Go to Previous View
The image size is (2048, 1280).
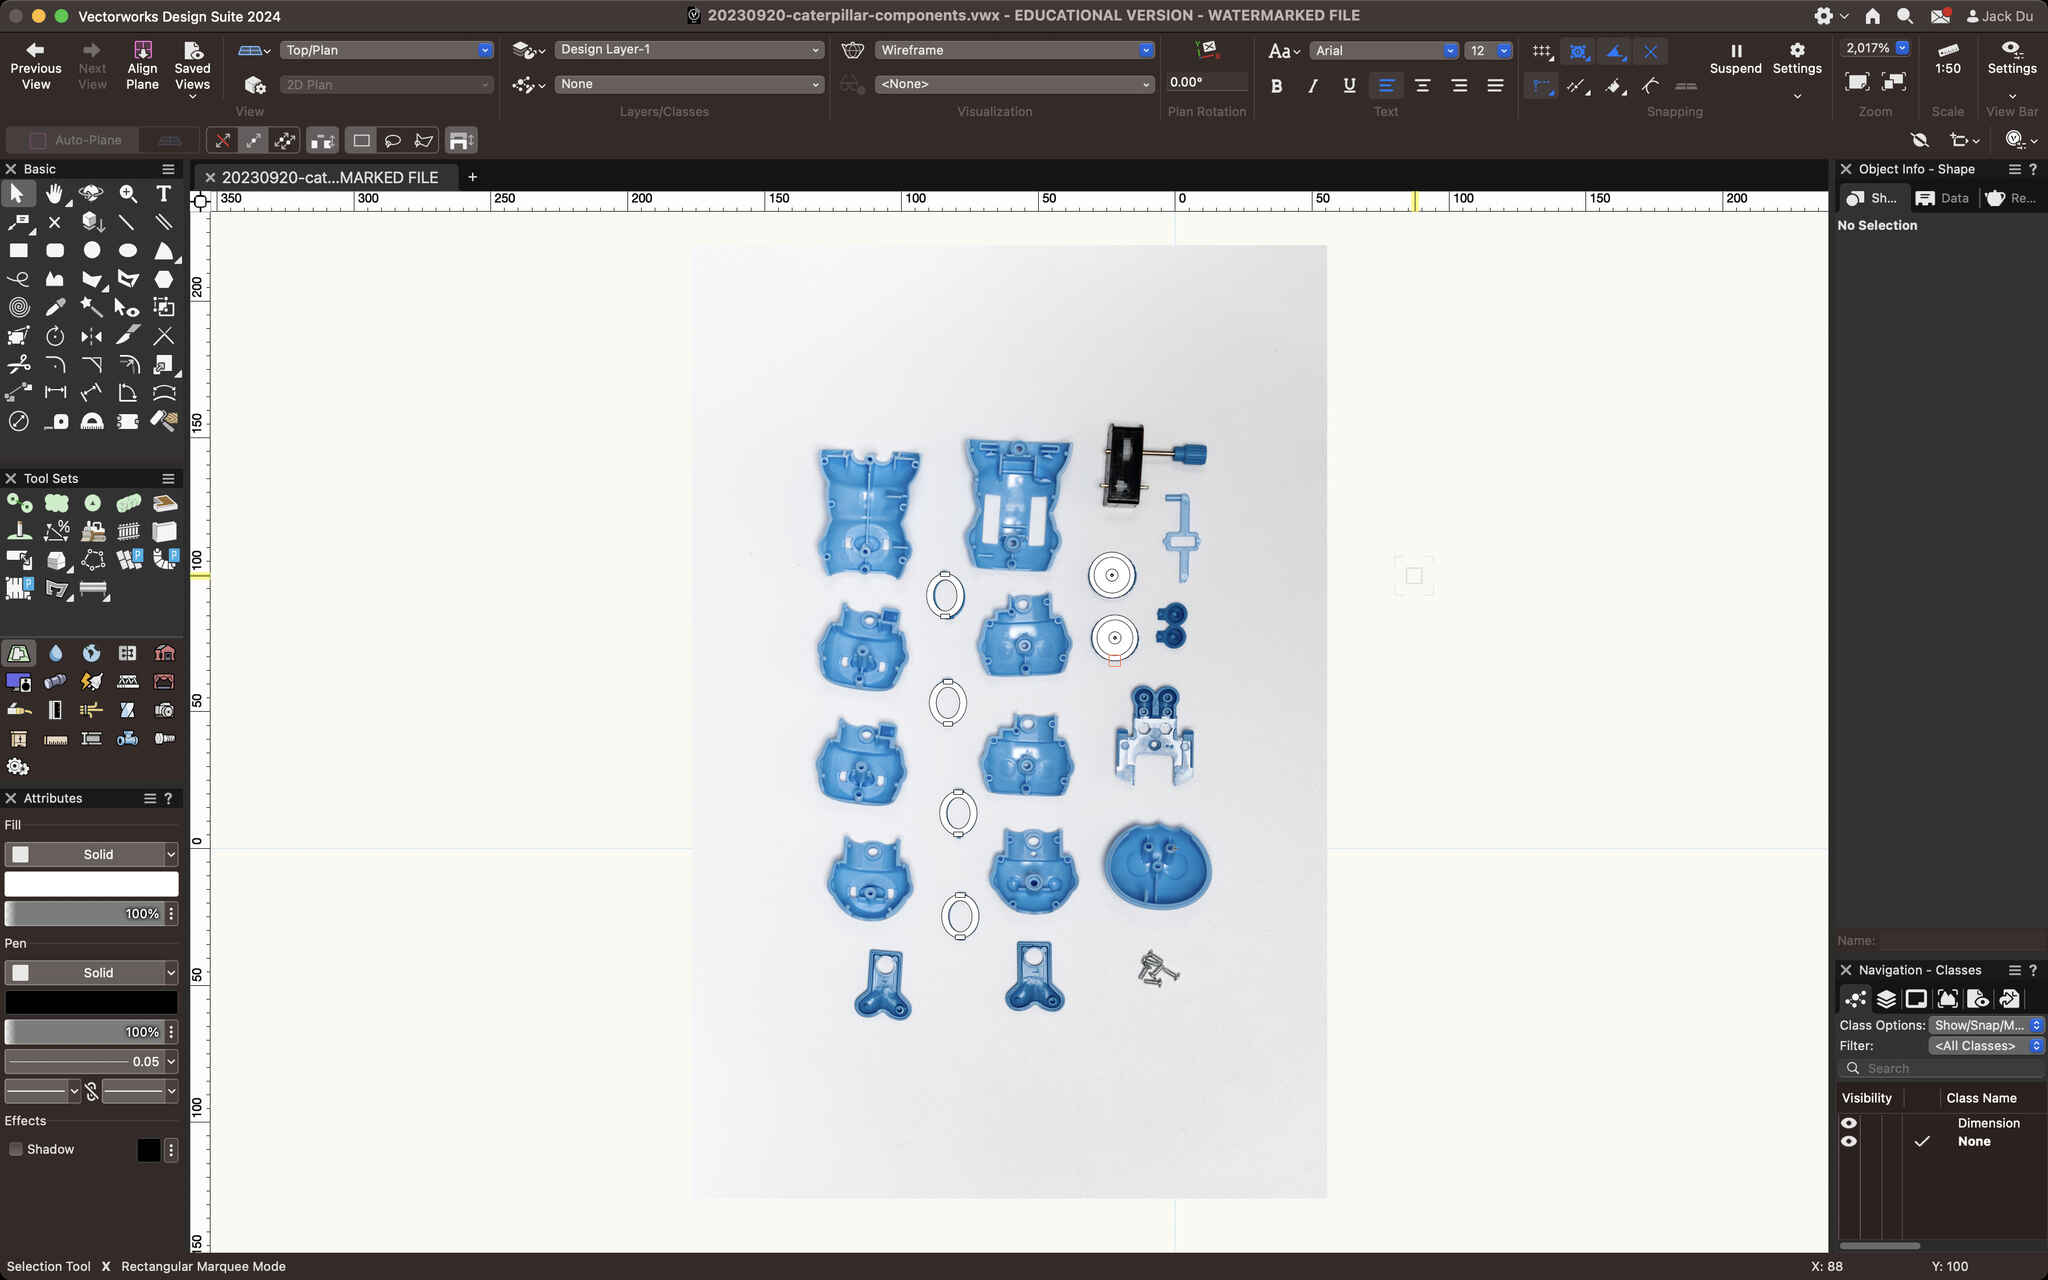click(x=35, y=66)
